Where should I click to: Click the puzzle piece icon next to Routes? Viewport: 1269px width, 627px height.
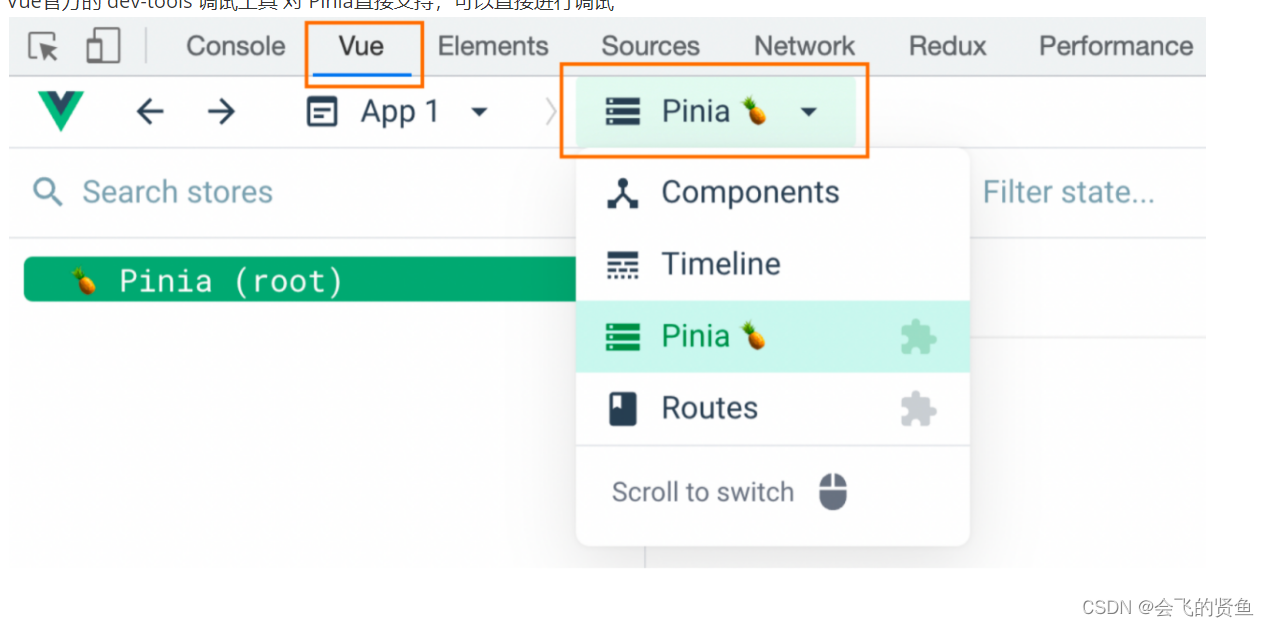coord(919,408)
